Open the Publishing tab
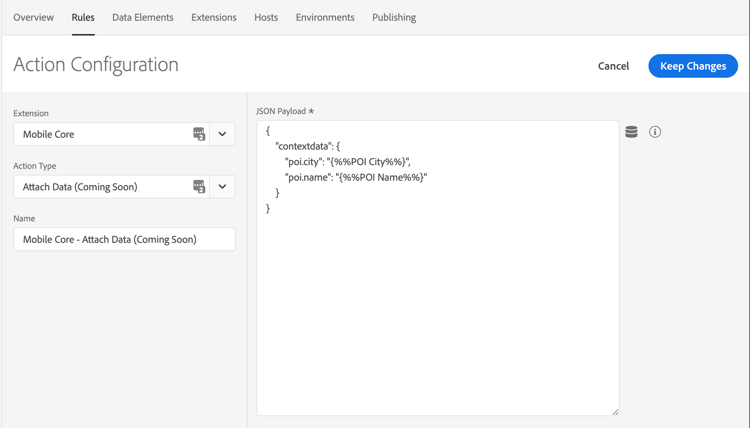 pyautogui.click(x=394, y=18)
